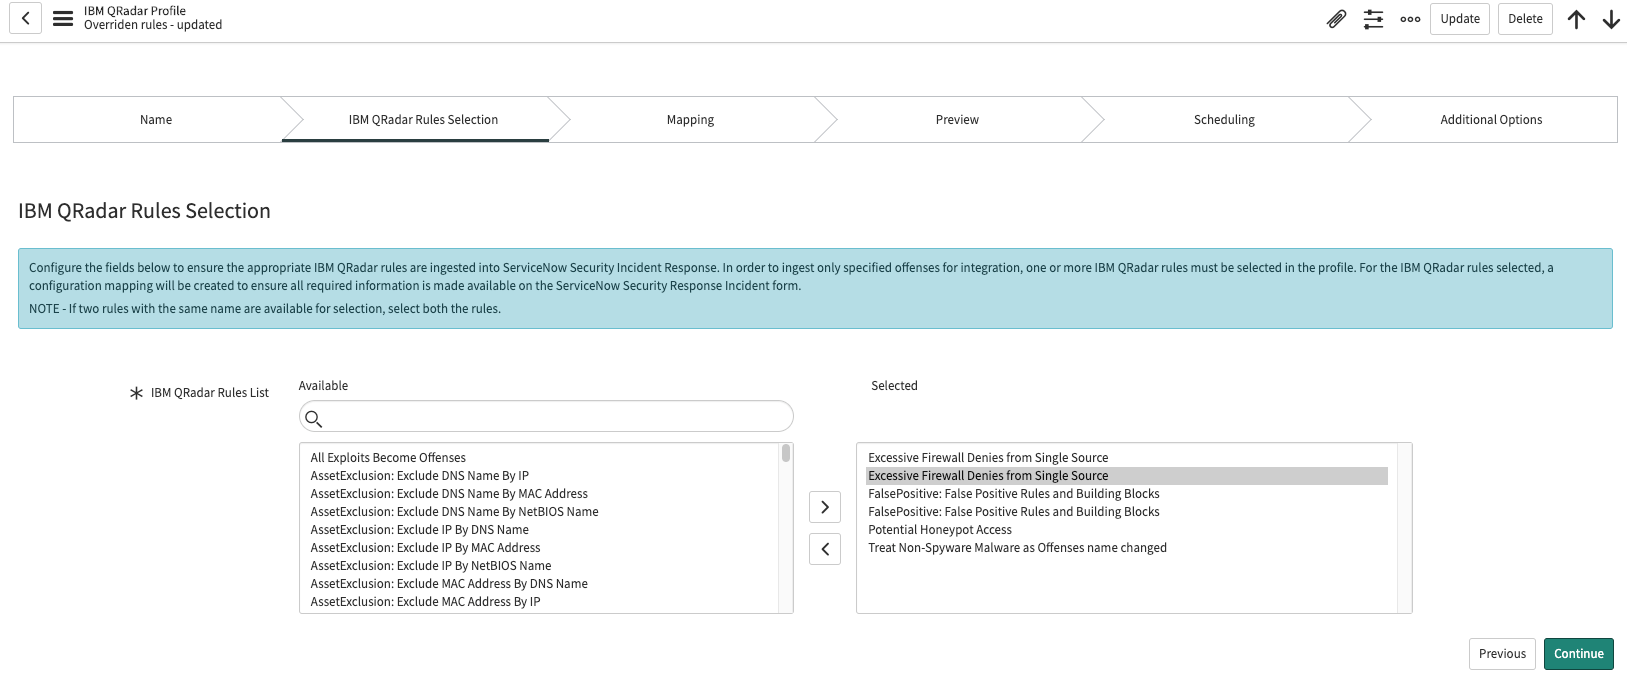The width and height of the screenshot is (1627, 675).
Task: Move selected rule to Selected list
Action: tap(825, 507)
